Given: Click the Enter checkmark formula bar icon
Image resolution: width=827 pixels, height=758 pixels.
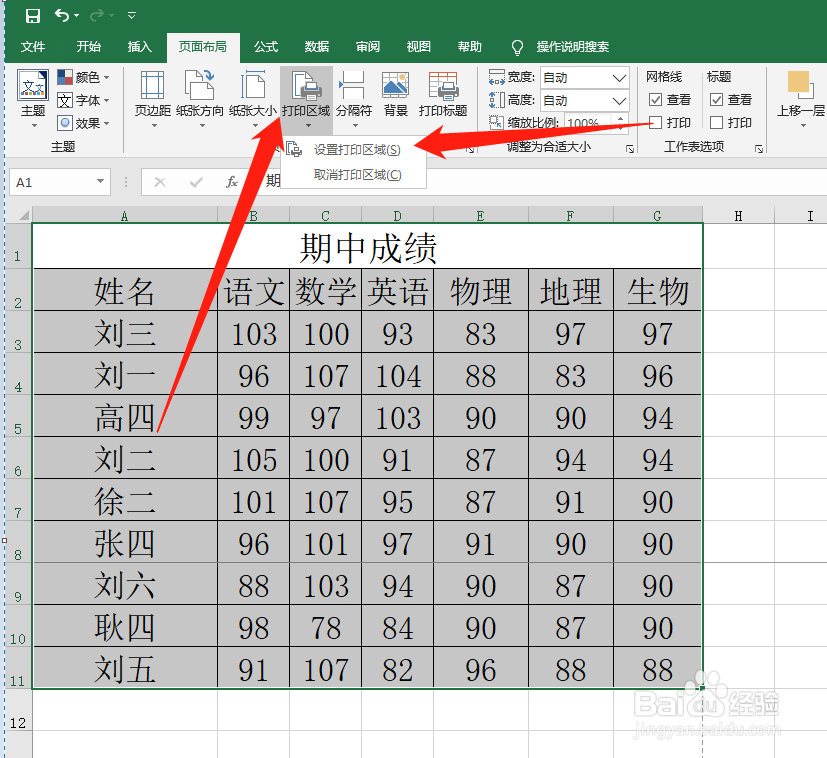Looking at the screenshot, I should coord(196,183).
